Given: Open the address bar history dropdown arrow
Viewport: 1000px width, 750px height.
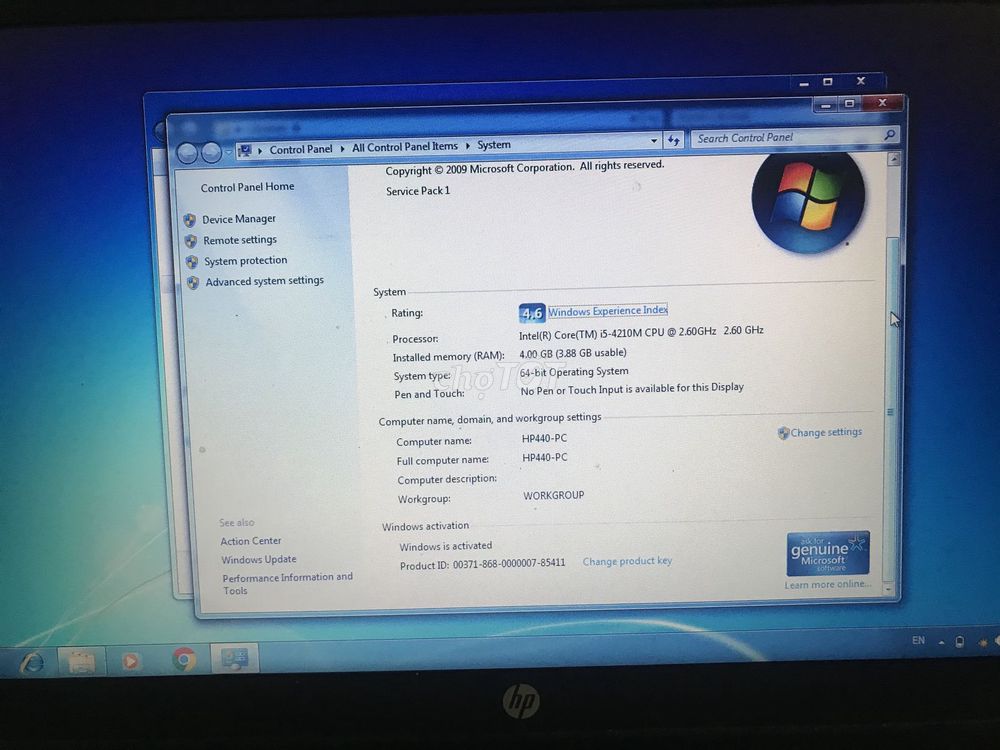Looking at the screenshot, I should tap(654, 140).
